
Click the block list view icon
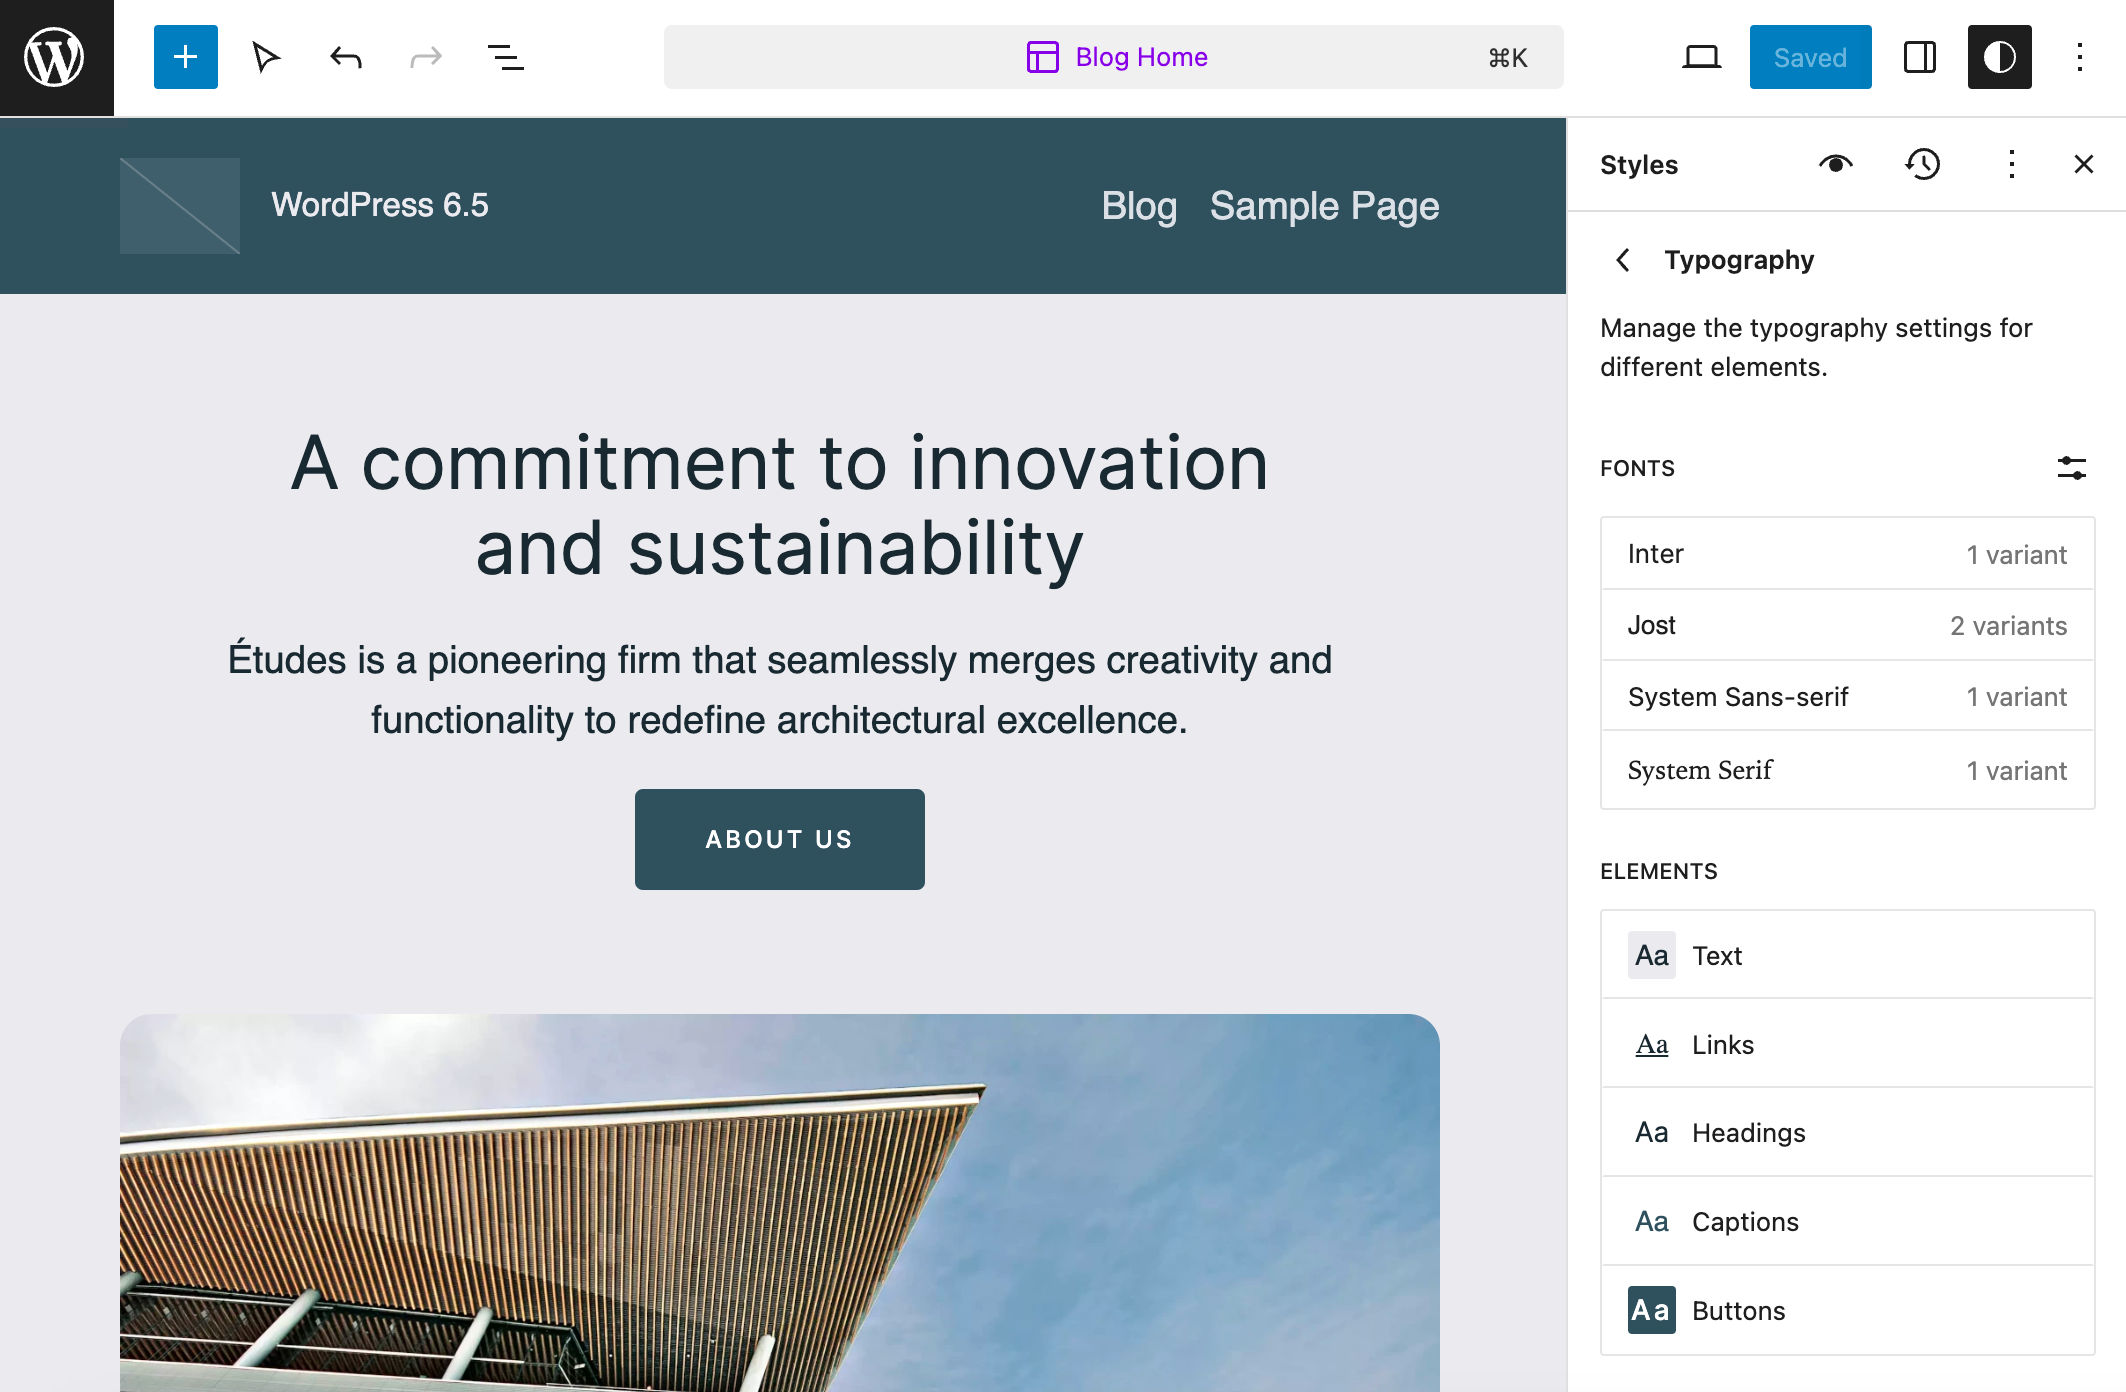[x=503, y=57]
